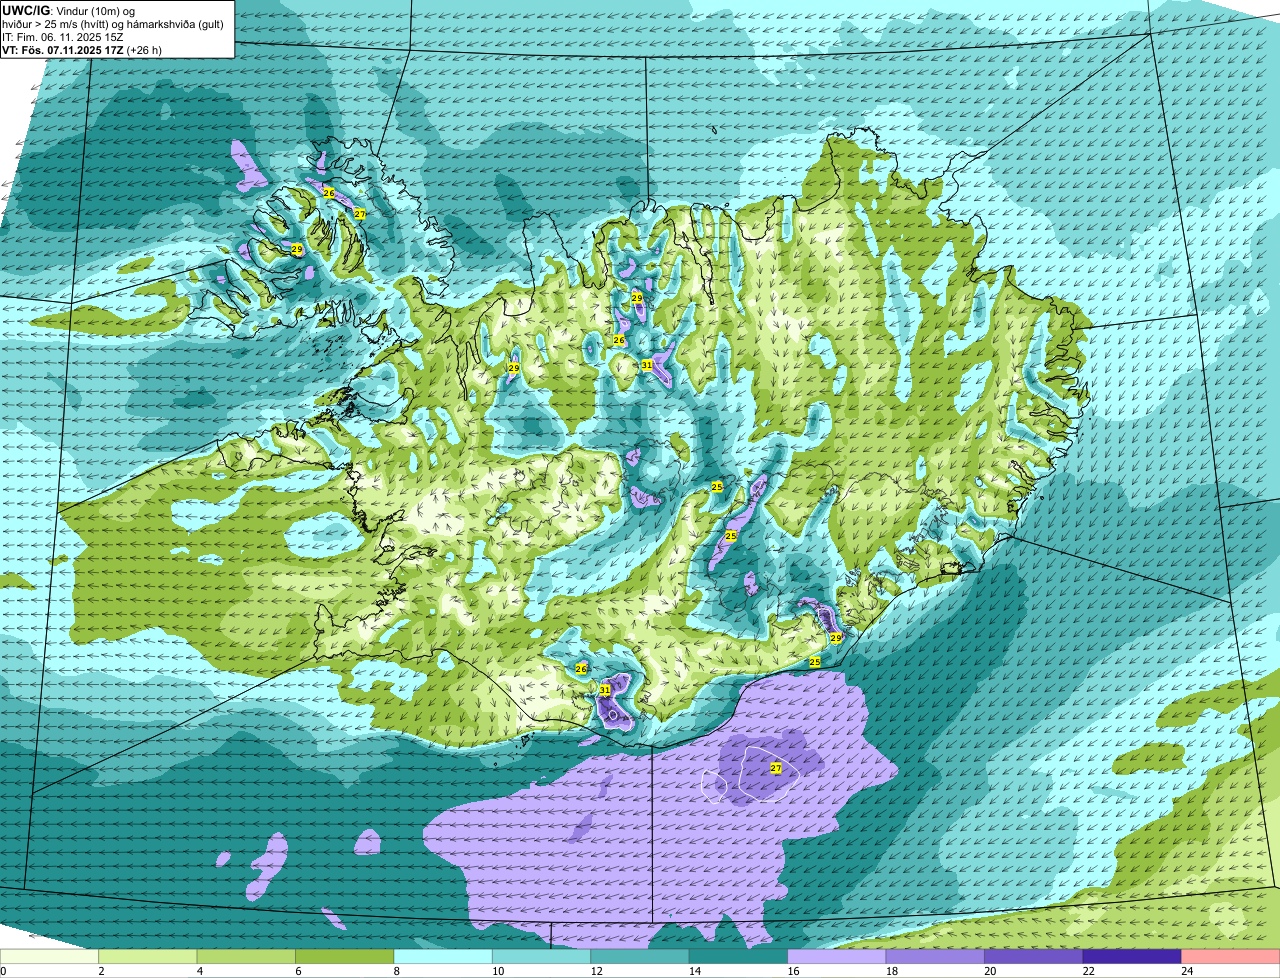Image resolution: width=1280 pixels, height=978 pixels.
Task: Pick the 14–16 m/s dark teal legend swatch
Action: coord(739,956)
